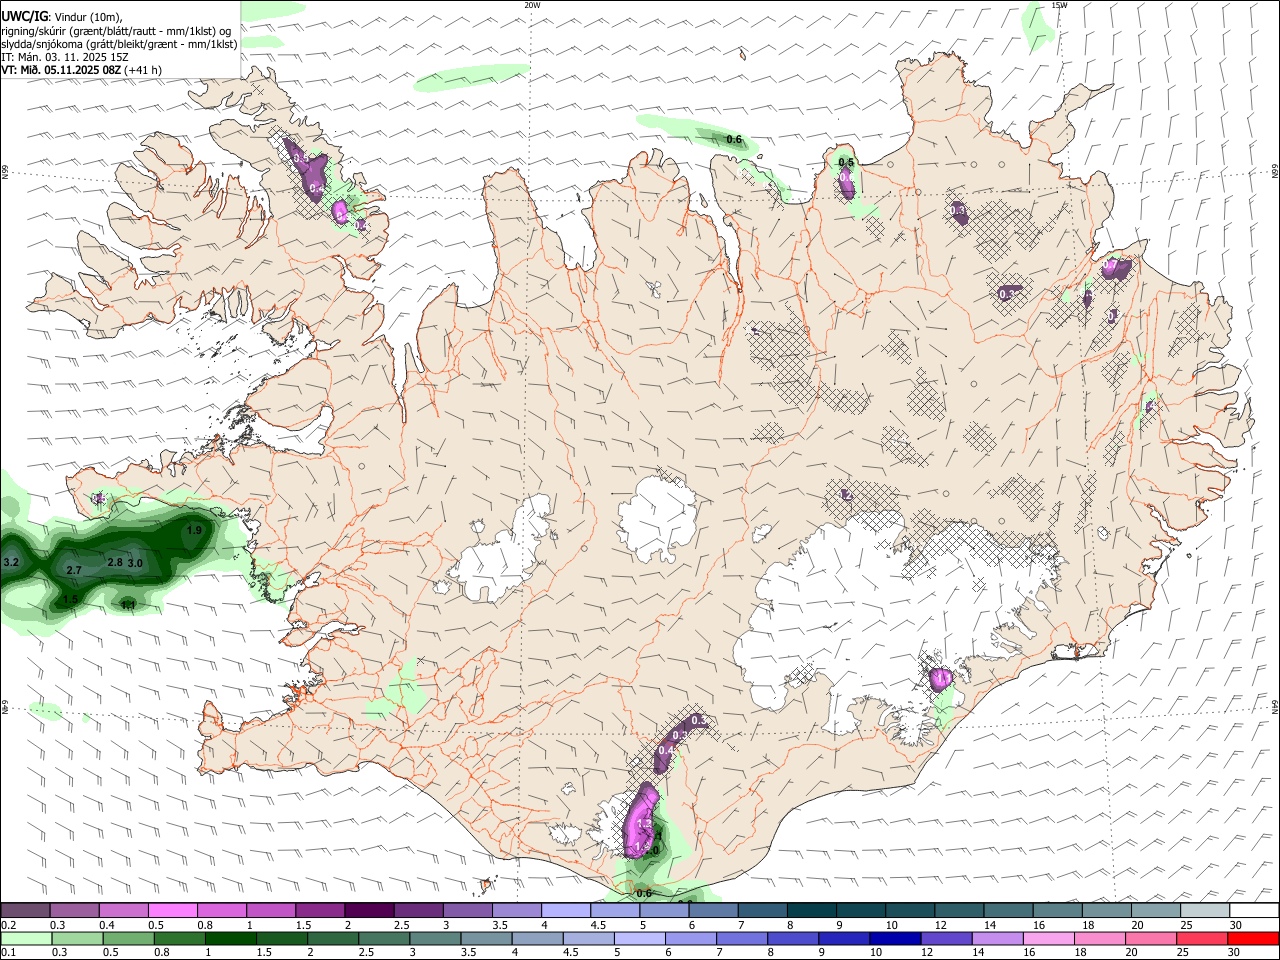Click the bottom-row blue swatch between 8 and 9
Screen dimensions: 1280x960
pos(793,938)
